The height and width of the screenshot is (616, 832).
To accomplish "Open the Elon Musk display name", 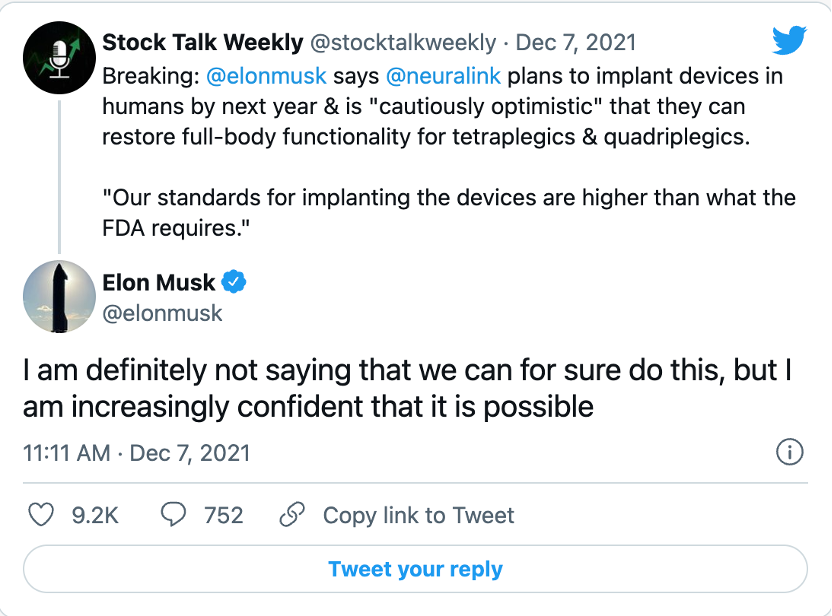I will tap(159, 282).
